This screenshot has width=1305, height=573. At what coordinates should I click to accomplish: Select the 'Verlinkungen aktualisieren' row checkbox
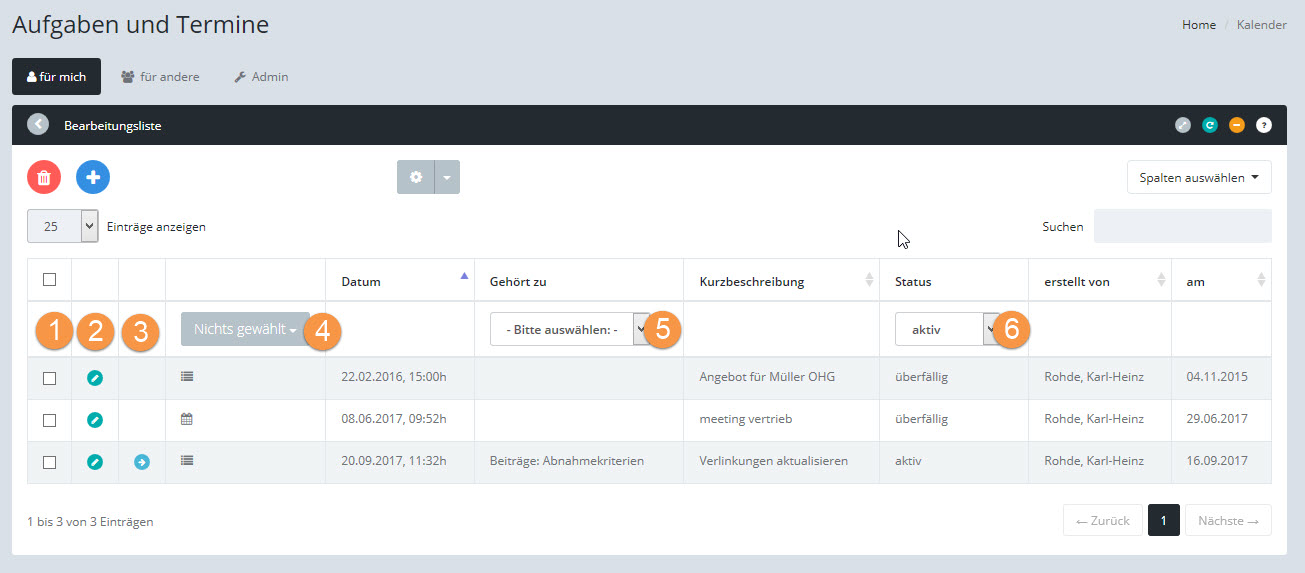[49, 462]
